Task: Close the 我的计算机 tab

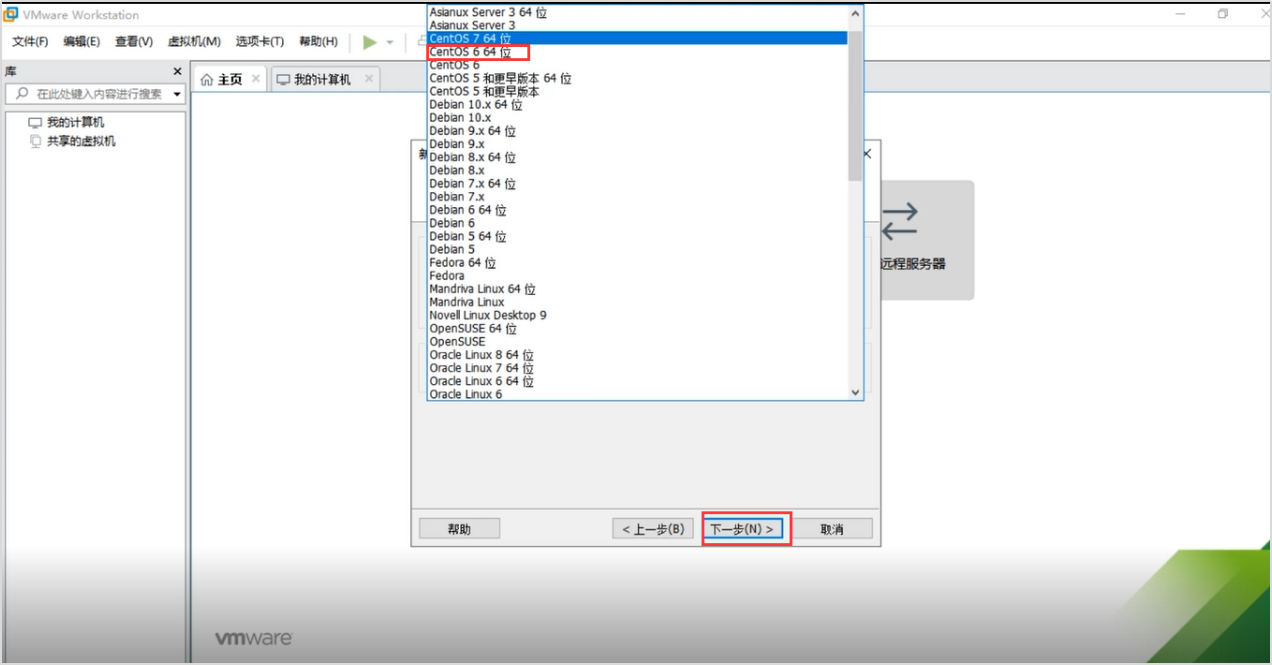Action: point(369,79)
